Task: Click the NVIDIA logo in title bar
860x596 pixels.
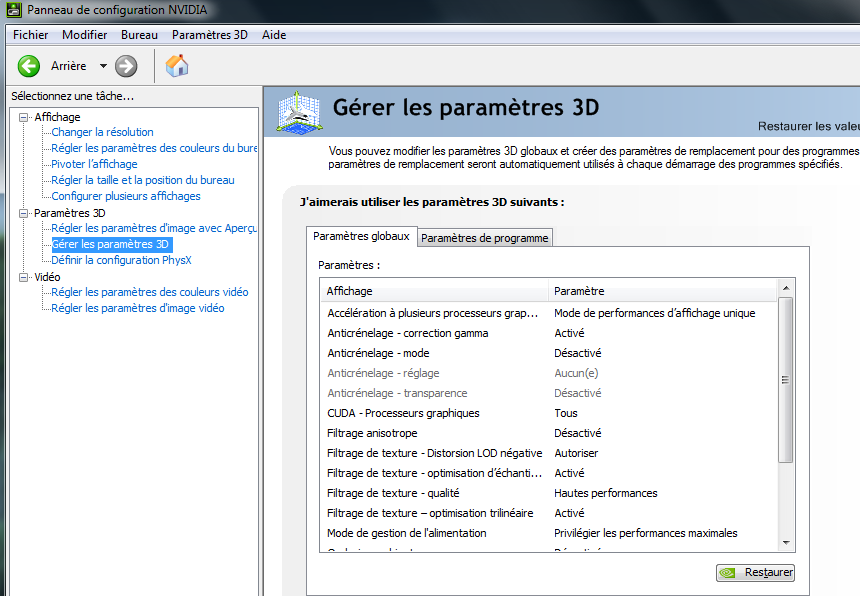Action: (x=11, y=11)
